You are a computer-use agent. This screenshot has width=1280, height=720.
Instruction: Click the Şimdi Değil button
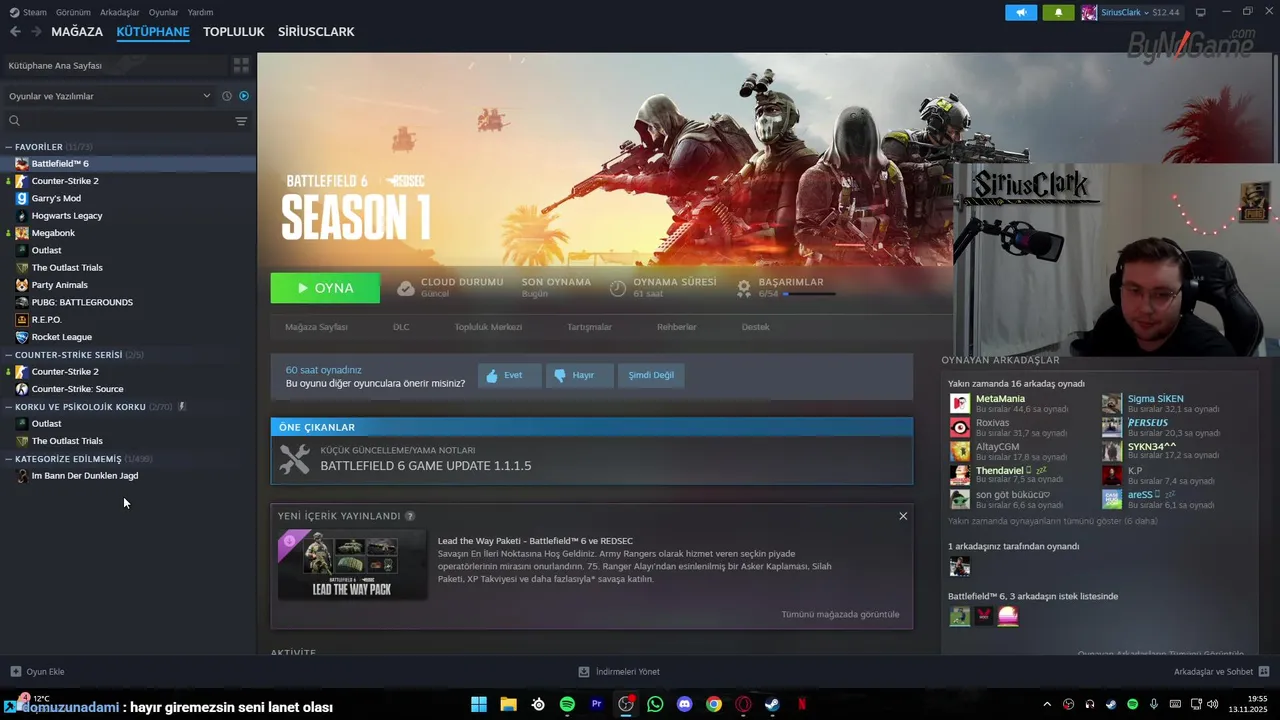[x=651, y=375]
